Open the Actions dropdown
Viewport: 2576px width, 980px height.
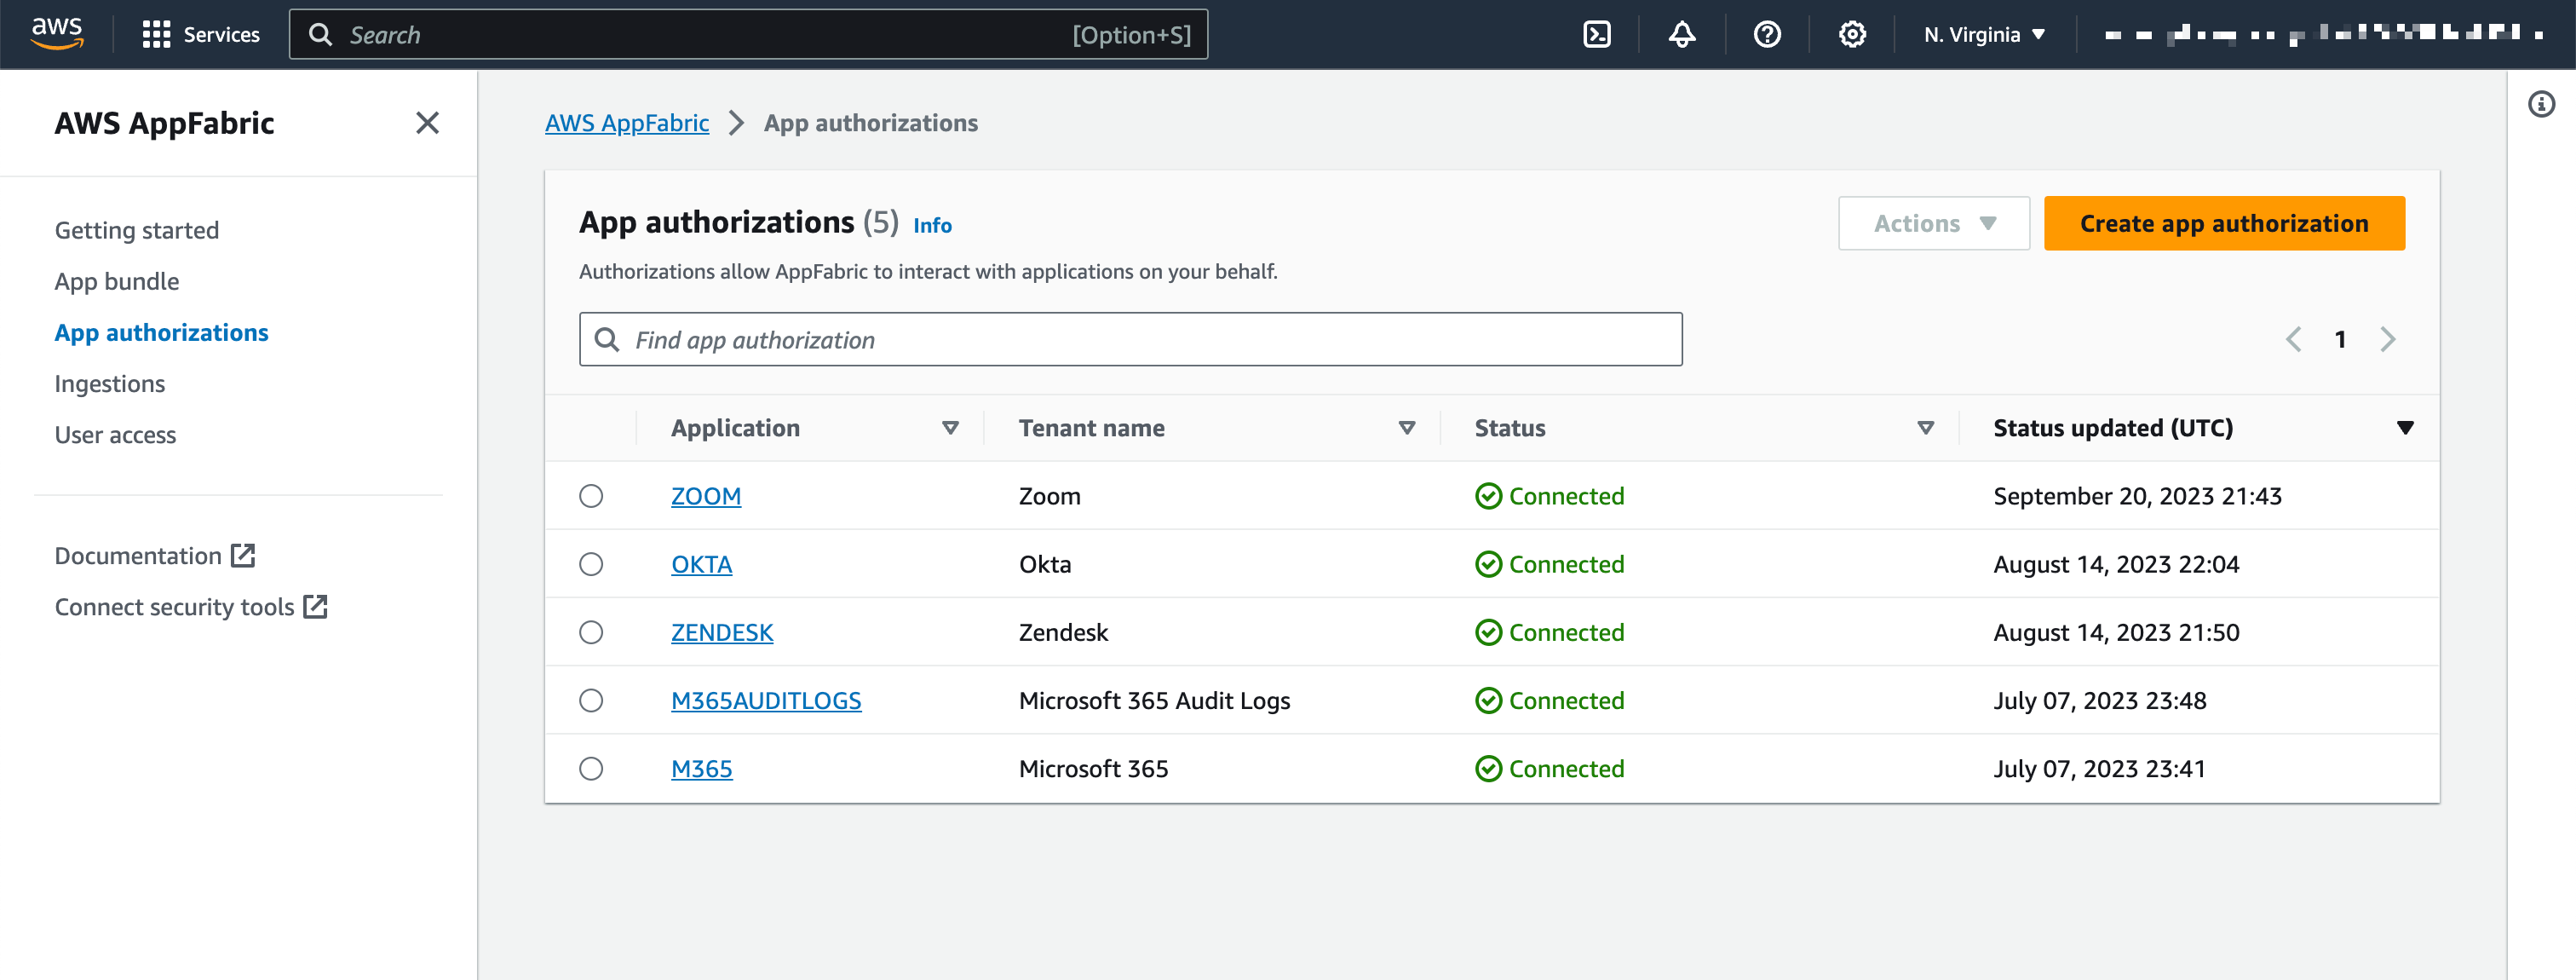tap(1932, 223)
